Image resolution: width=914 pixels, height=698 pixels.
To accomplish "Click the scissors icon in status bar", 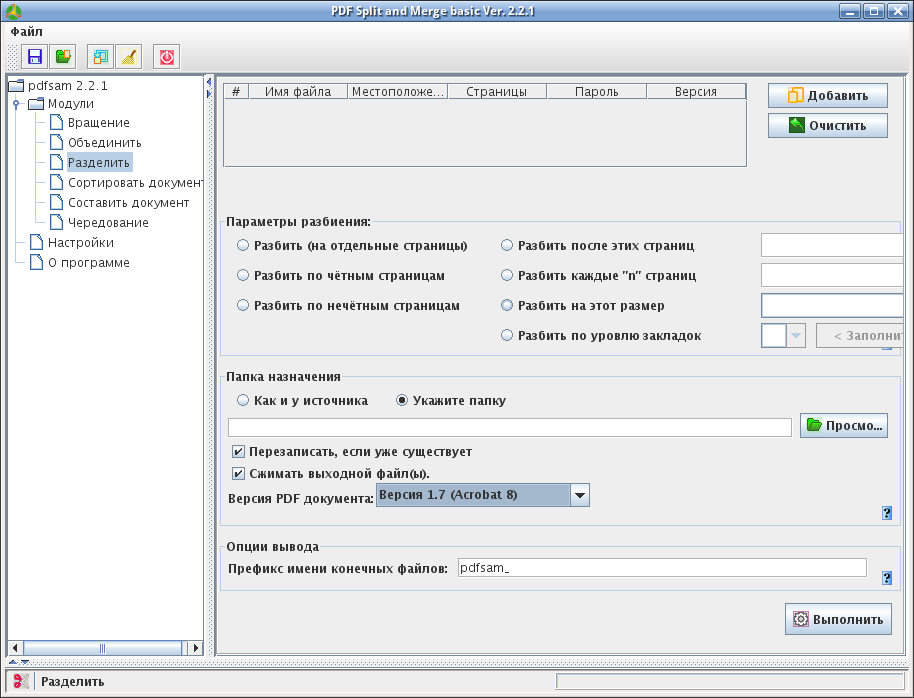I will [20, 681].
